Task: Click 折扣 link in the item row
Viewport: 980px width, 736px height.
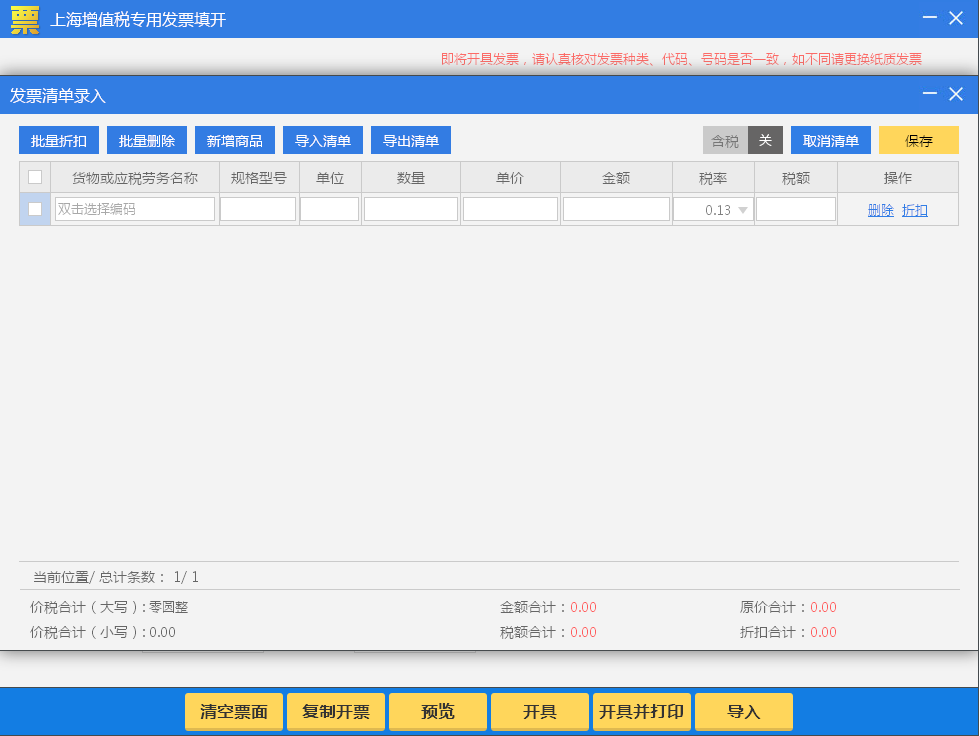Action: (914, 211)
